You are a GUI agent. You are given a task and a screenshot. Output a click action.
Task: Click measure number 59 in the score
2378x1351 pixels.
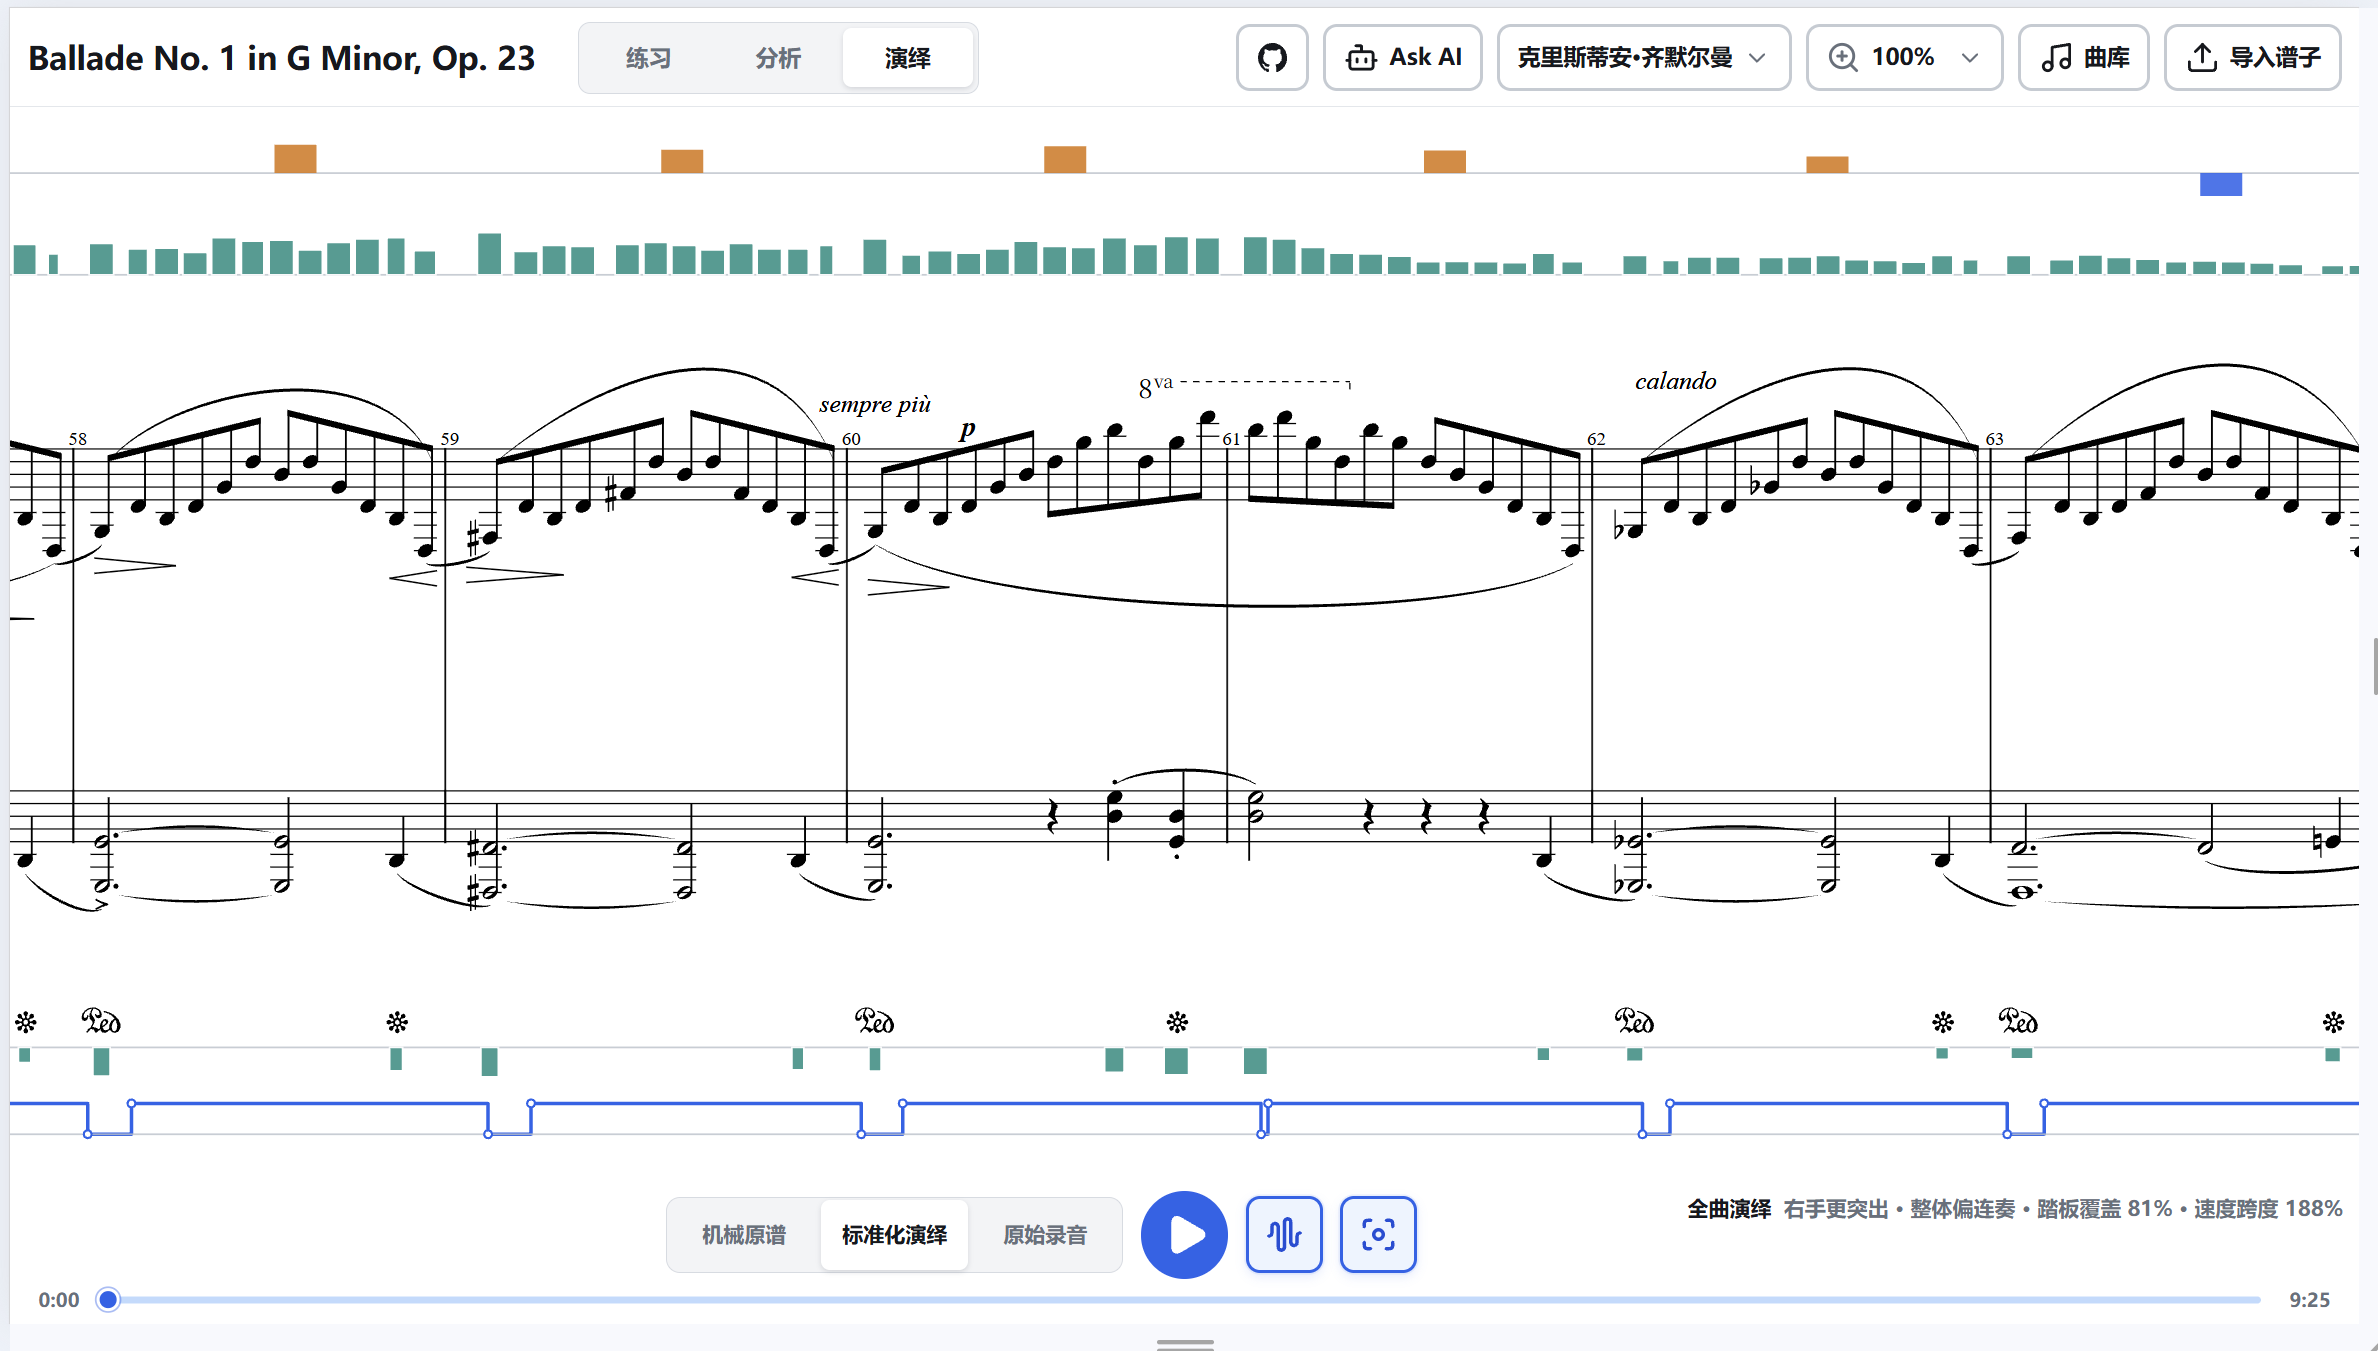450,439
